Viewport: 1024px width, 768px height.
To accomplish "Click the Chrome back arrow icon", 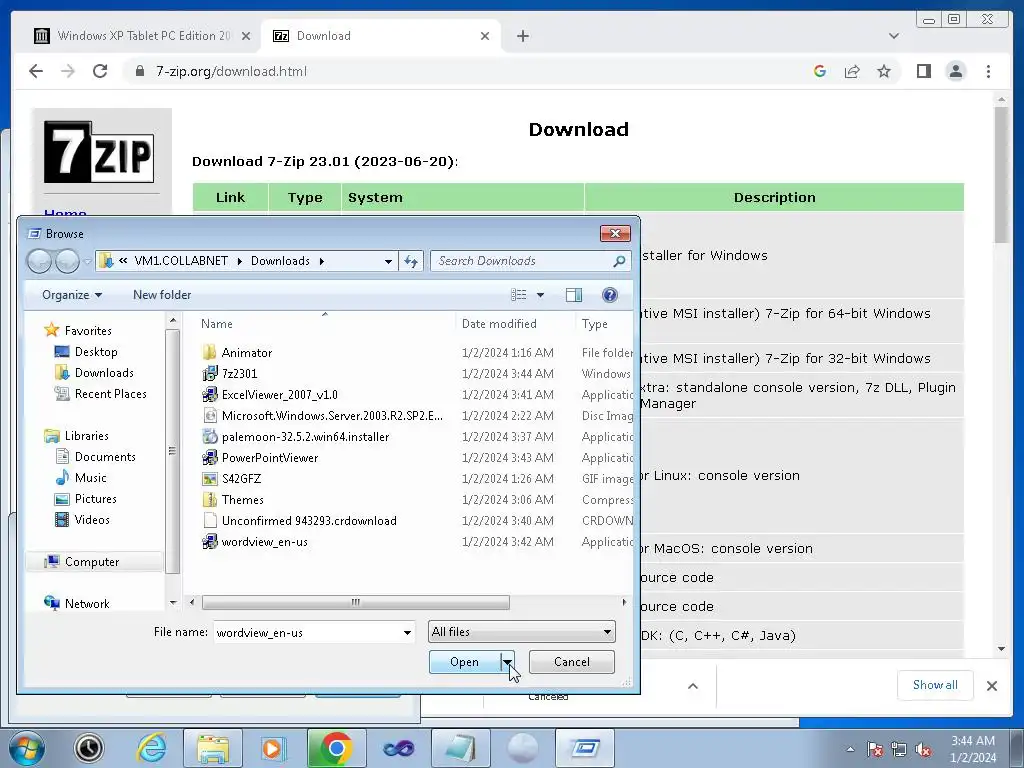I will (x=36, y=71).
